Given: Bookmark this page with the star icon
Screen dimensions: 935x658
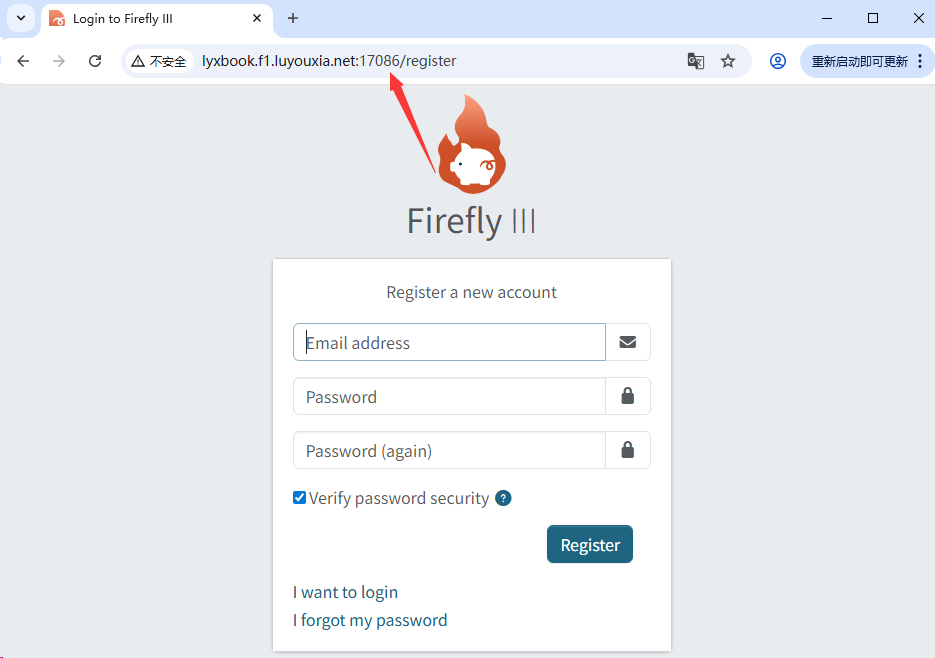Looking at the screenshot, I should click(728, 61).
